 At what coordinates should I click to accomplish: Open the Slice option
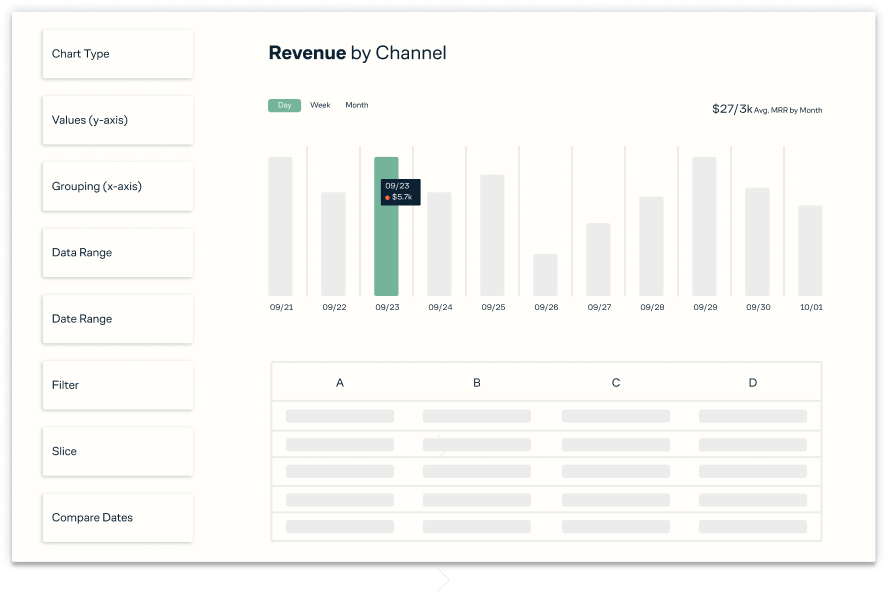(117, 451)
